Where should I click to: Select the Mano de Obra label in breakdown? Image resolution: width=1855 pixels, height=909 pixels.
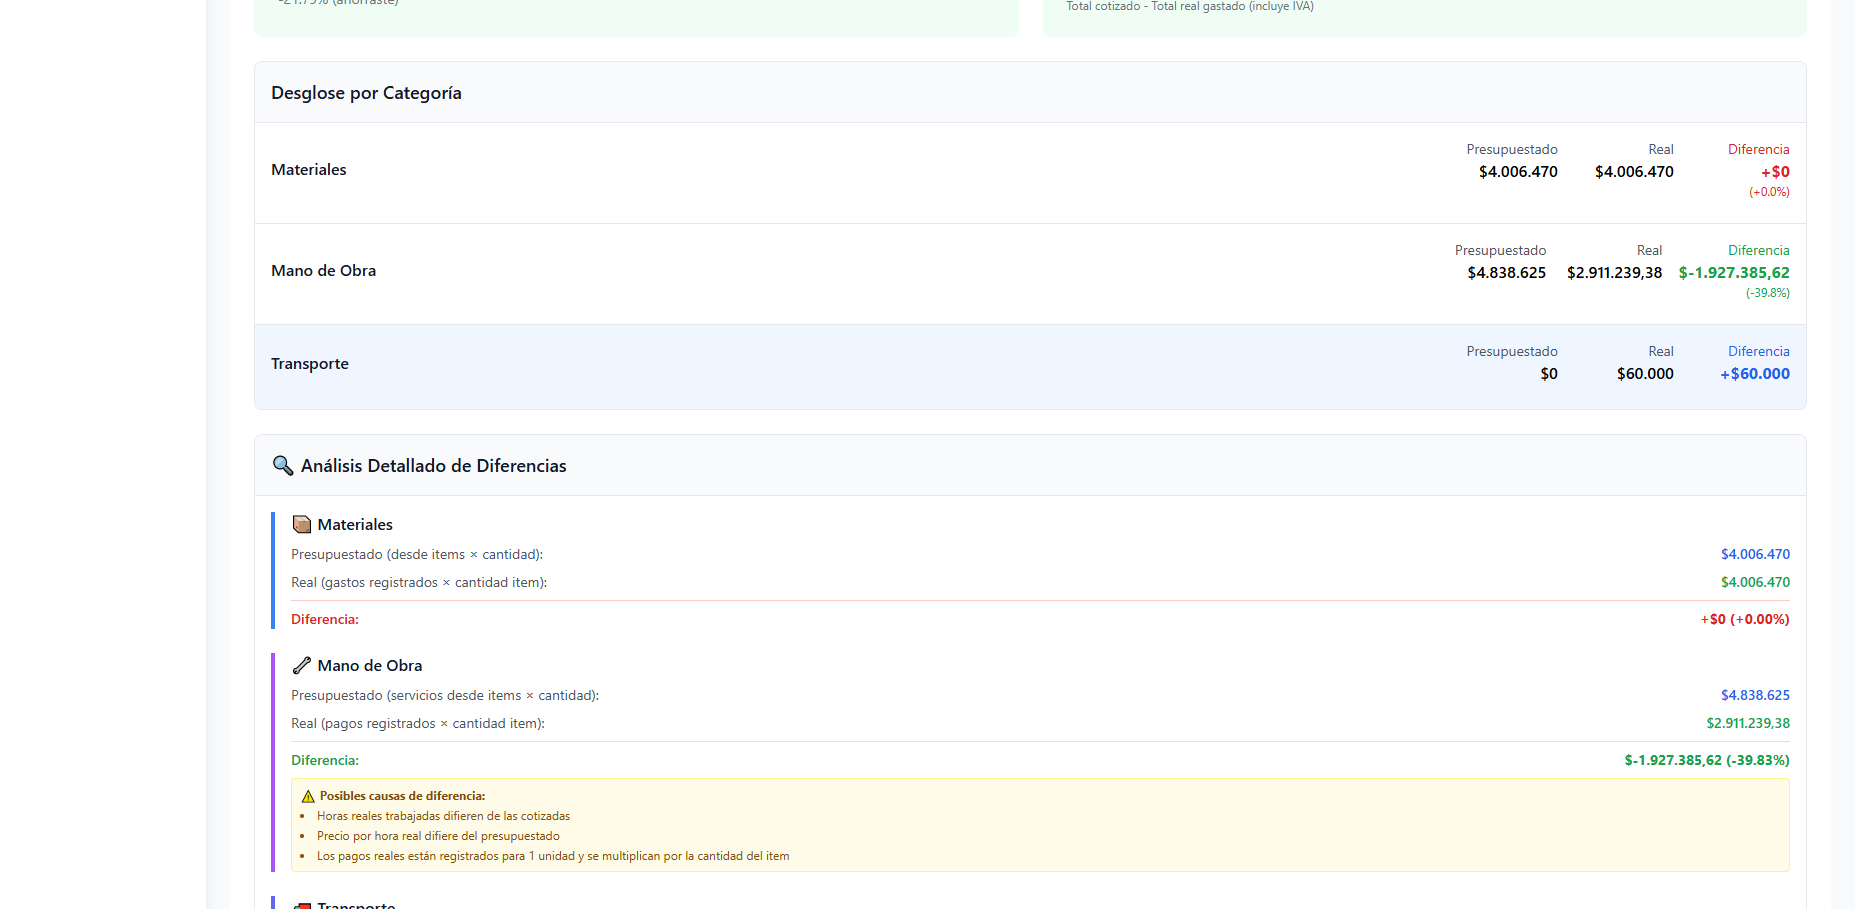pyautogui.click(x=323, y=271)
